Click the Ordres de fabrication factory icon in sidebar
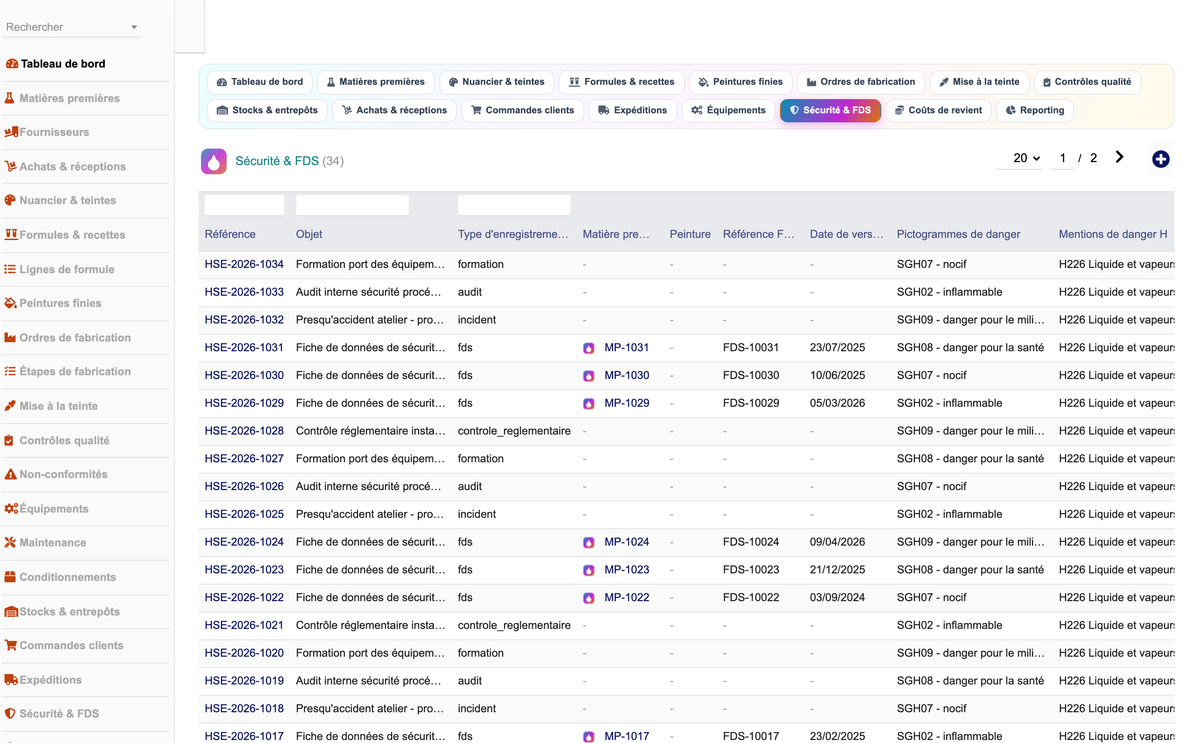This screenshot has width=1200, height=743. click(11, 338)
